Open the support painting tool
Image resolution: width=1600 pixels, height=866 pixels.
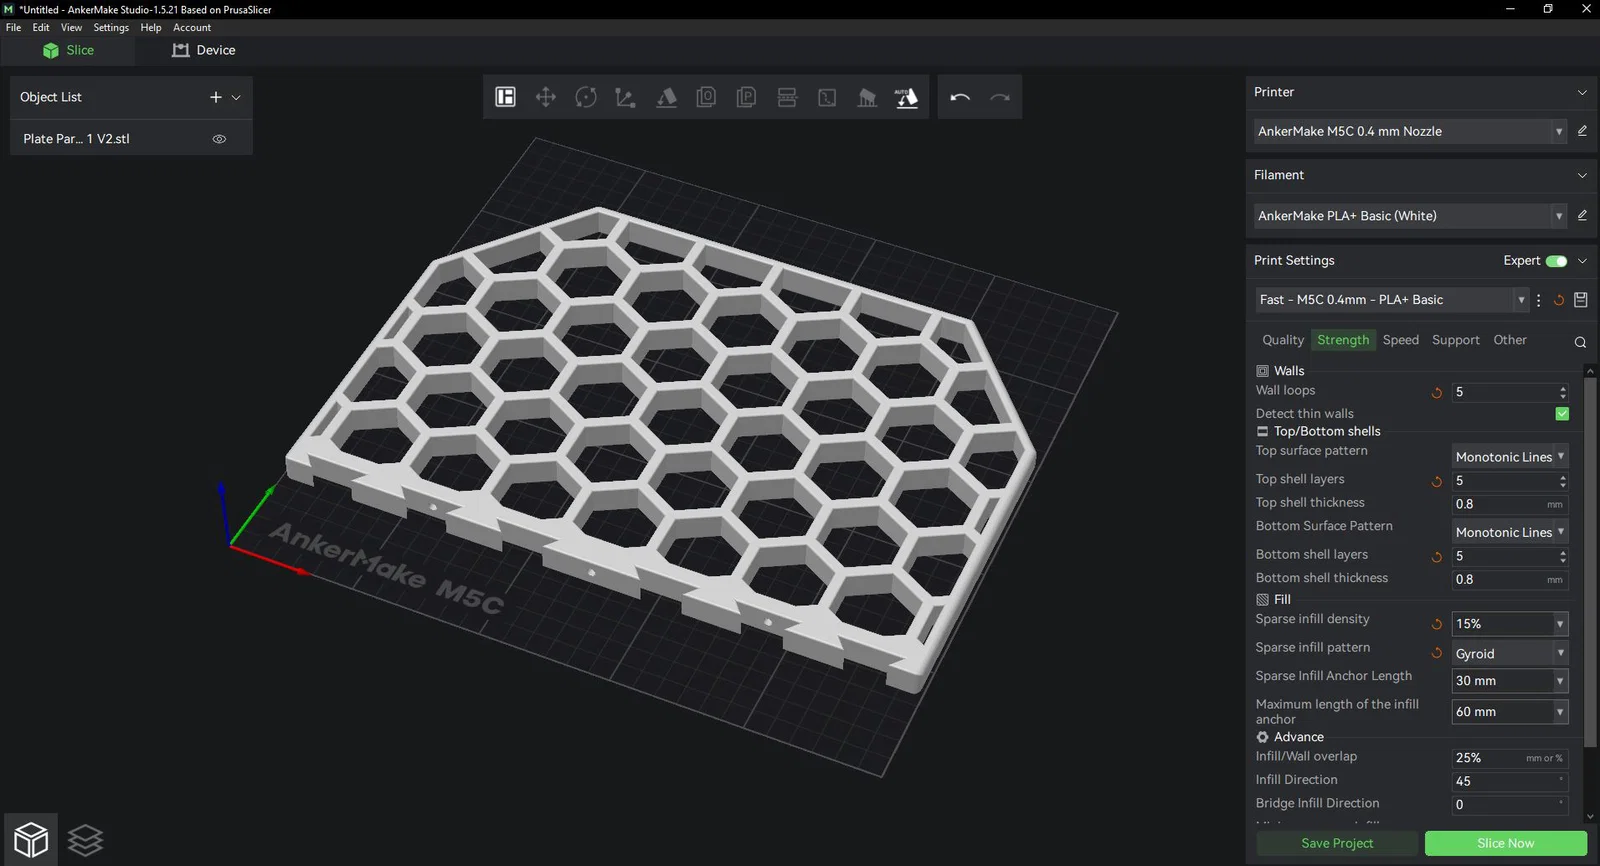click(x=867, y=97)
